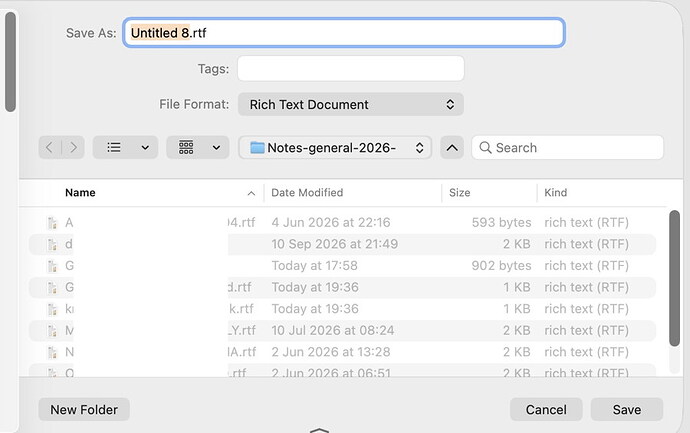This screenshot has height=433, width=690.
Task: Click the list view icon
Action: (114, 147)
